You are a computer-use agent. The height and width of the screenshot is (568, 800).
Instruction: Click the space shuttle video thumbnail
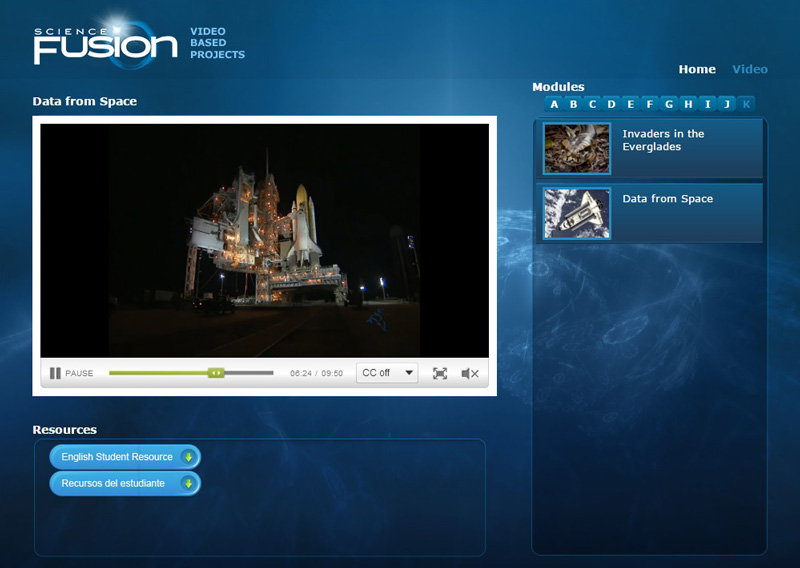coord(577,213)
